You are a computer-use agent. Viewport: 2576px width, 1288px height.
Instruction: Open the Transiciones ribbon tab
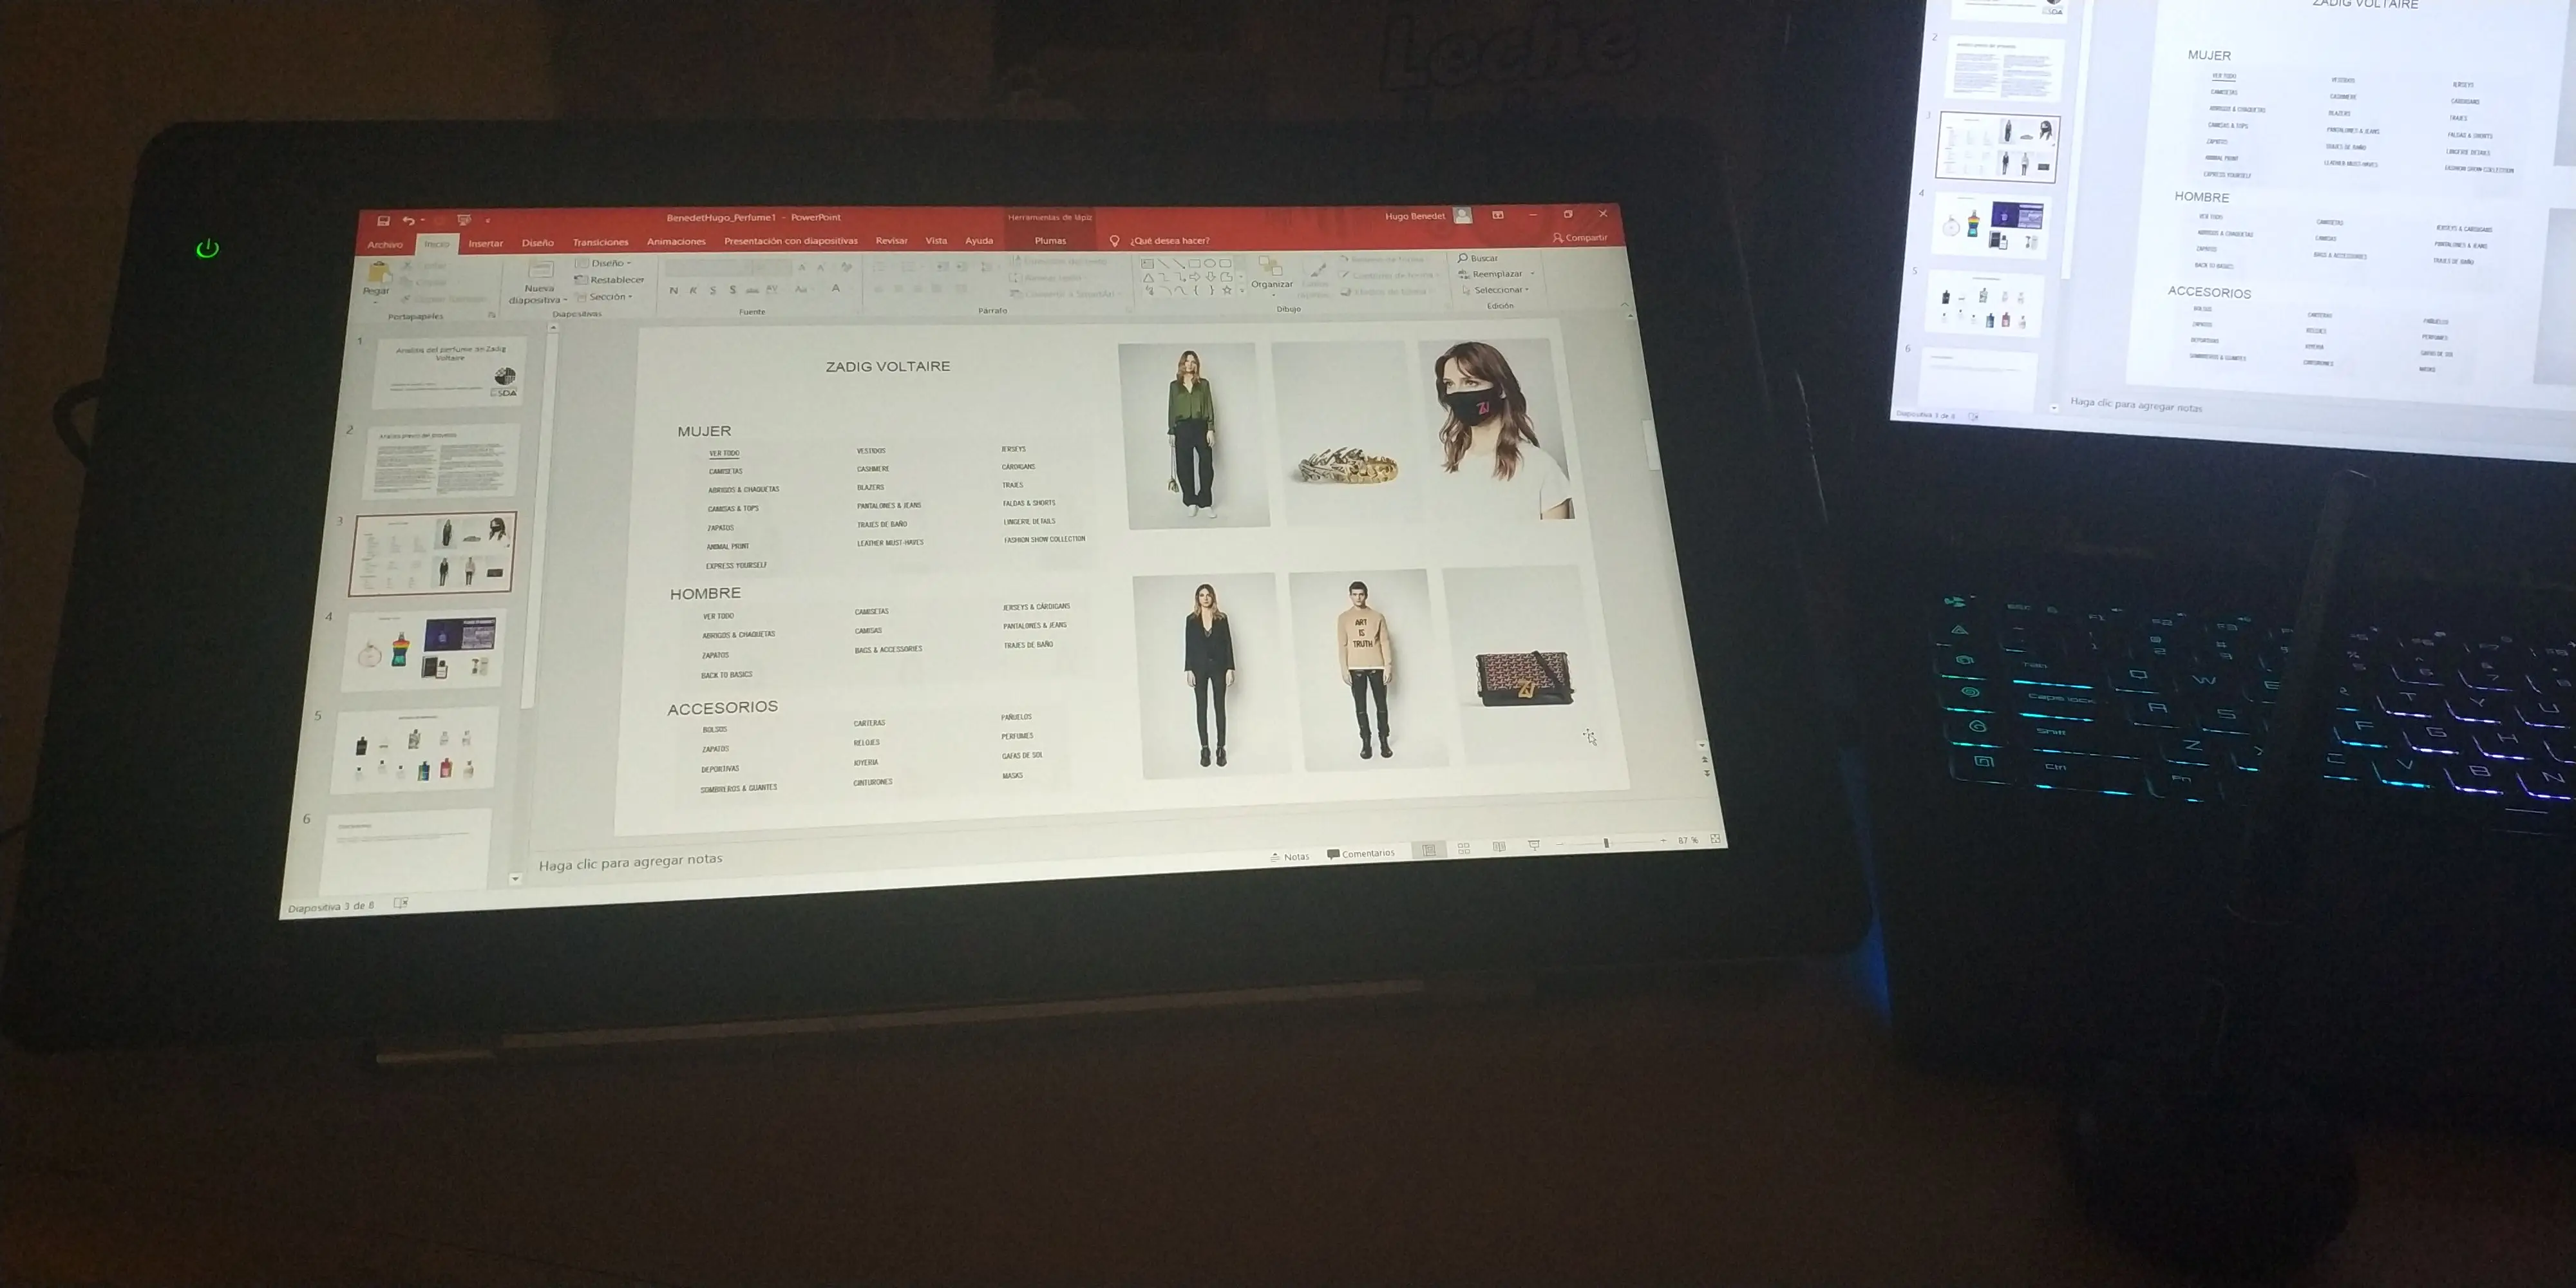(x=600, y=242)
